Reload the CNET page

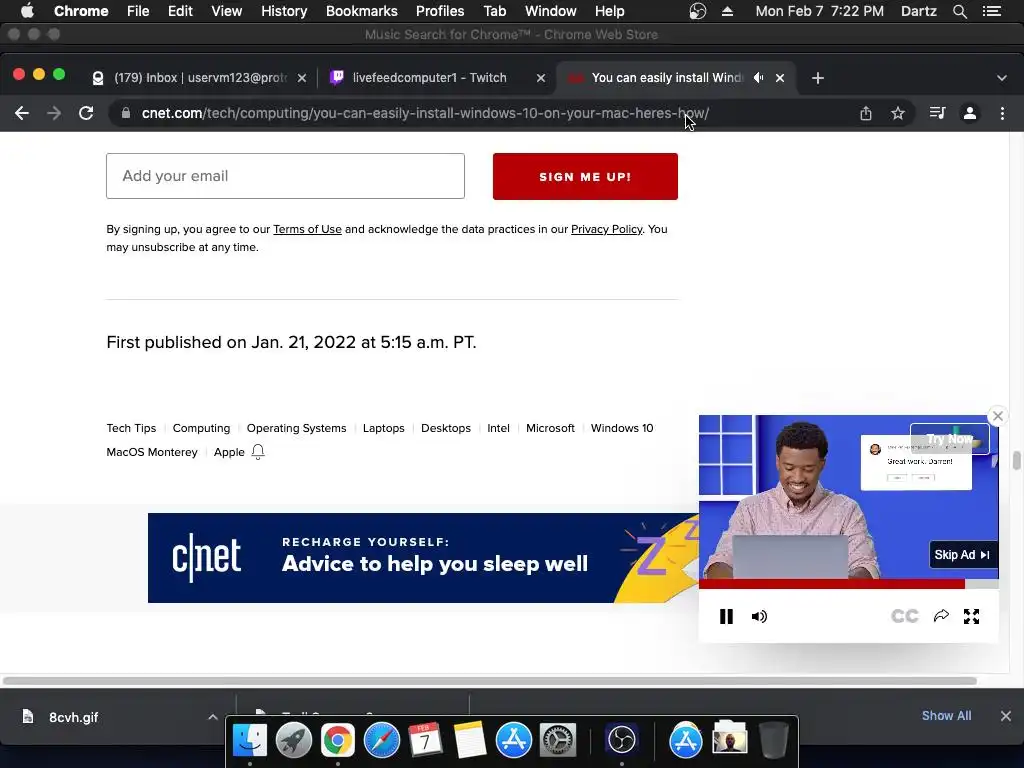86,113
